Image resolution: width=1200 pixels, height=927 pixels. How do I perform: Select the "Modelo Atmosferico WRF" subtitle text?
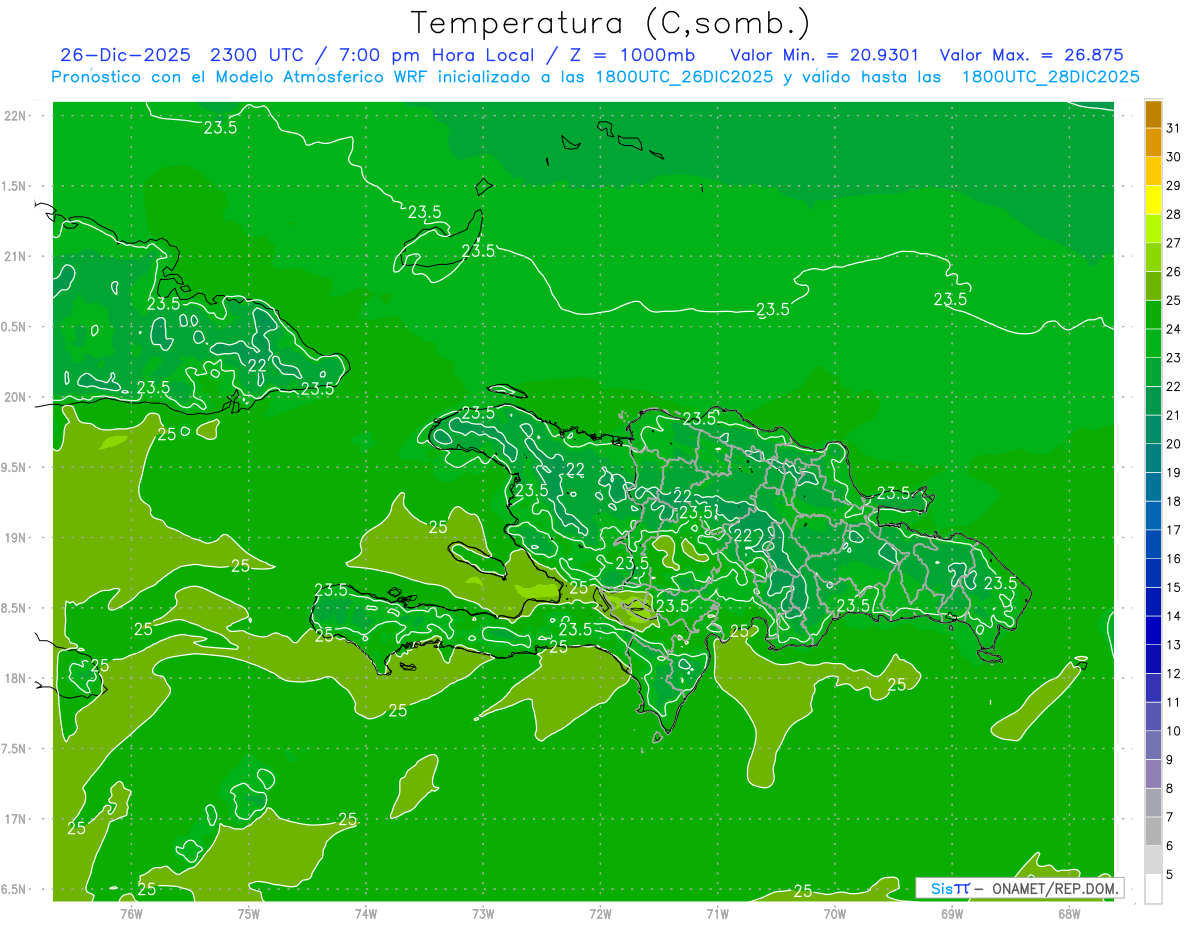321,77
